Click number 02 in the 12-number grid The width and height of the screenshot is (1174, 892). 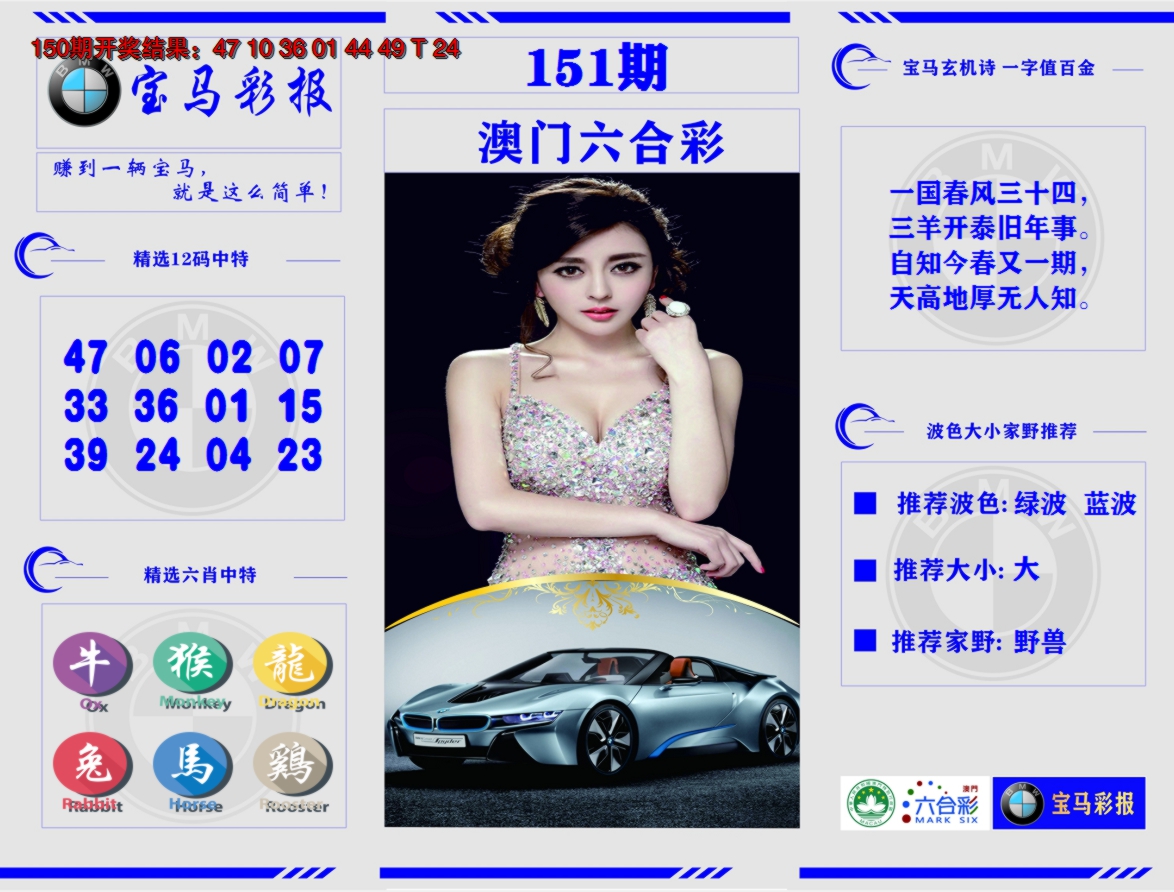tap(229, 357)
